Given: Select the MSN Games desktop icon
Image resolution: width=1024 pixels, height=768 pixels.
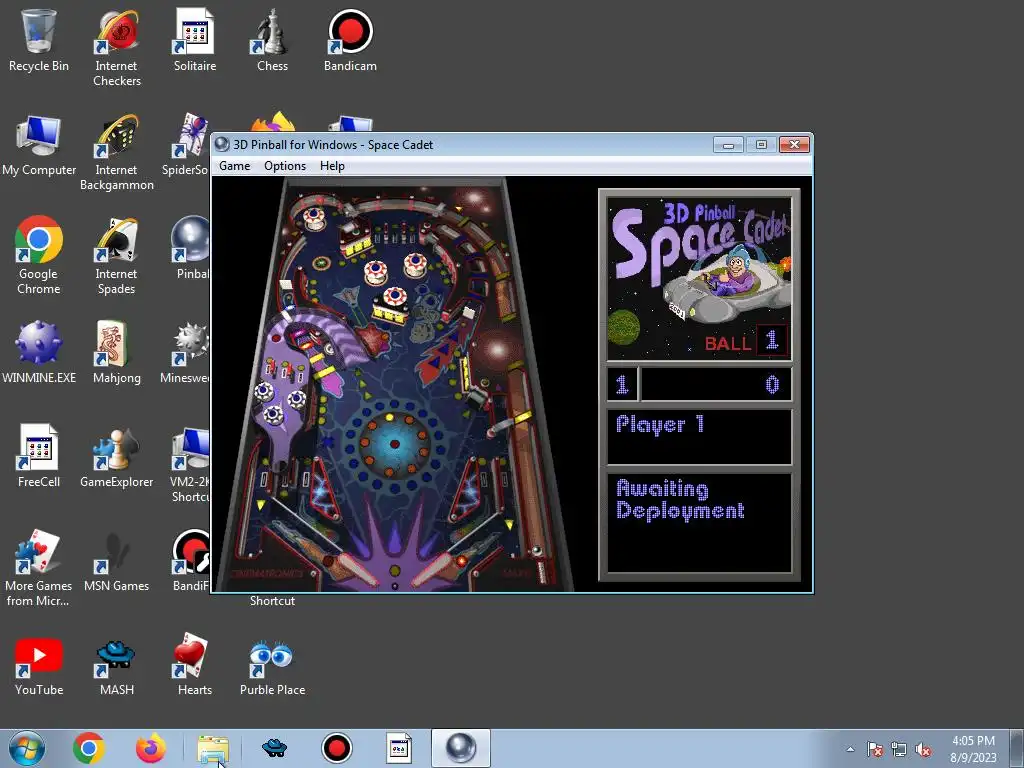Looking at the screenshot, I should (117, 560).
